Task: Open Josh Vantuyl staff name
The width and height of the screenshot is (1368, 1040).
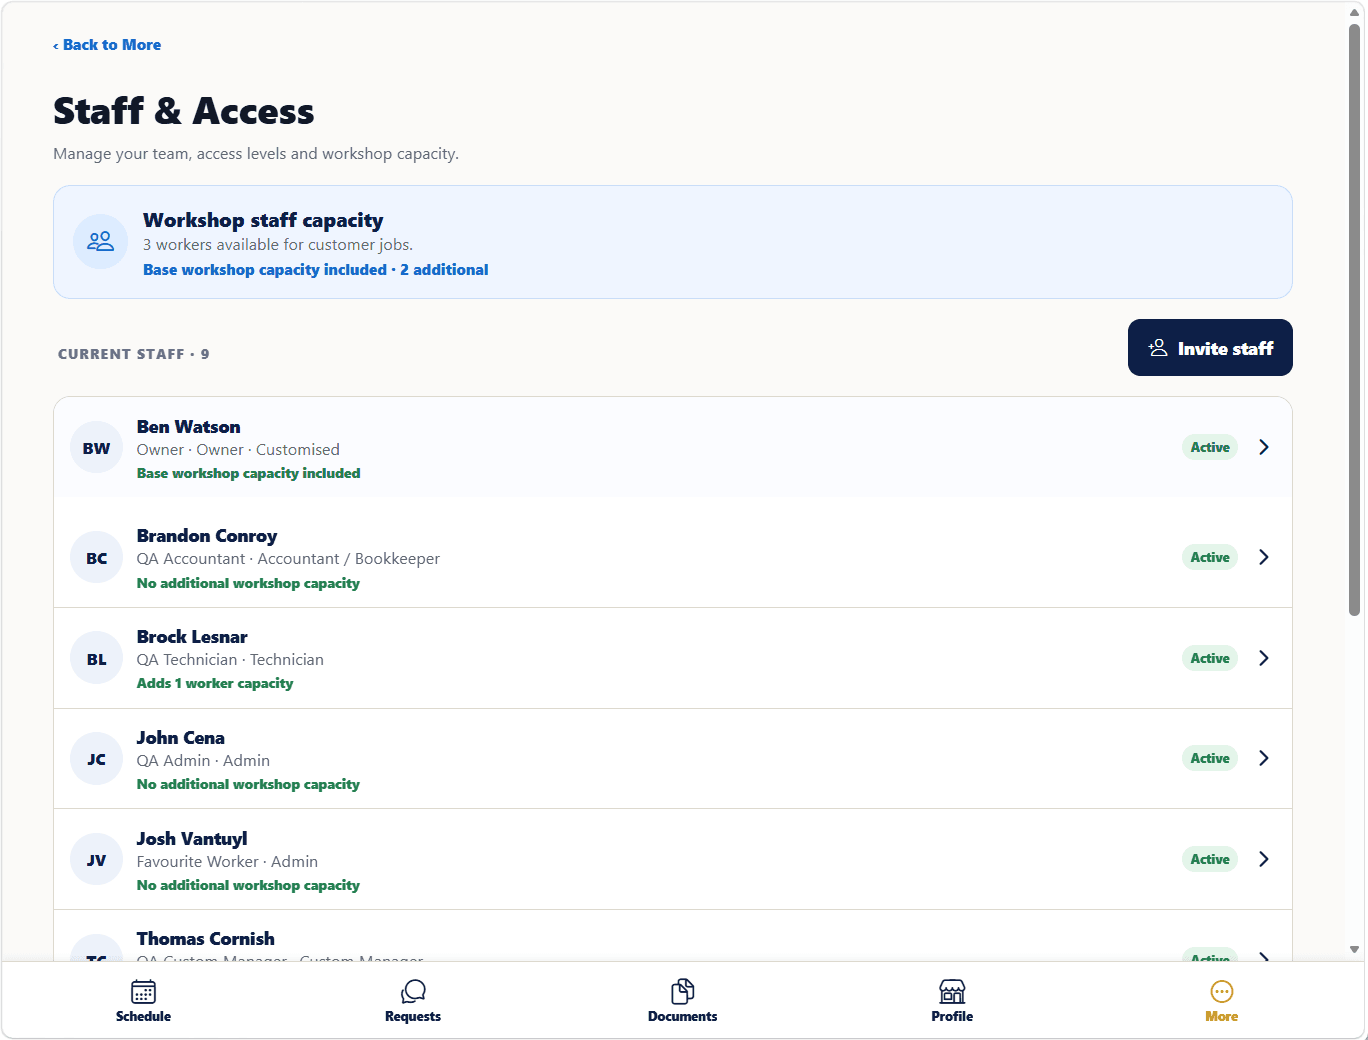Action: tap(192, 839)
